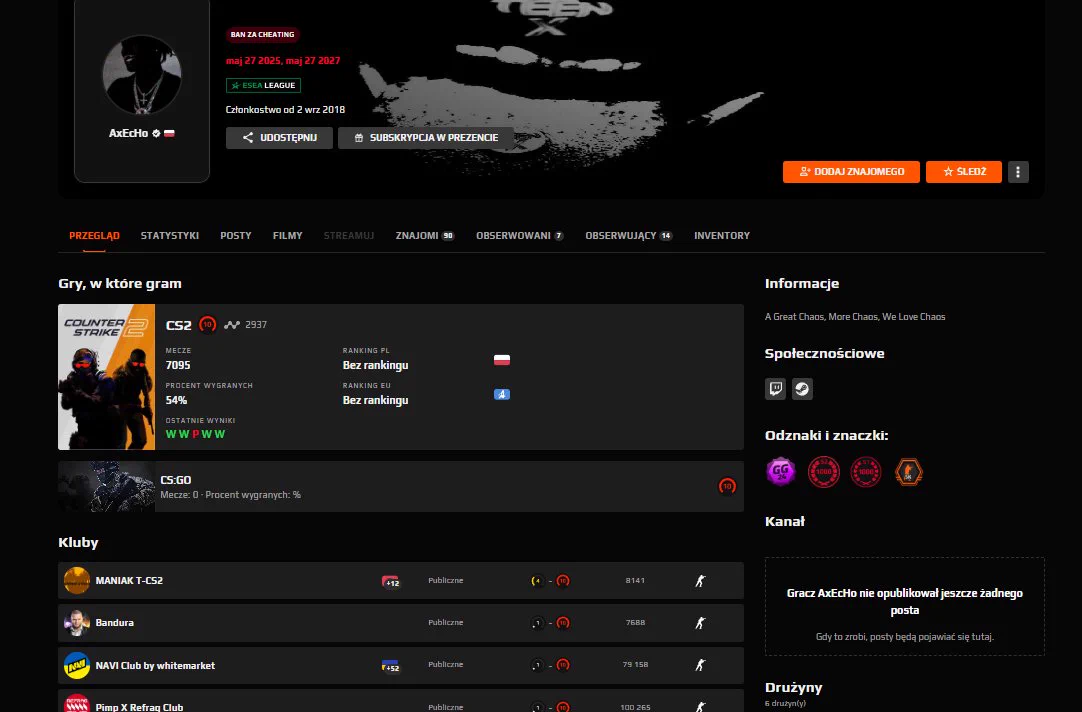Open the Twitch social link icon
Screen dimensions: 1082x712
click(776, 388)
